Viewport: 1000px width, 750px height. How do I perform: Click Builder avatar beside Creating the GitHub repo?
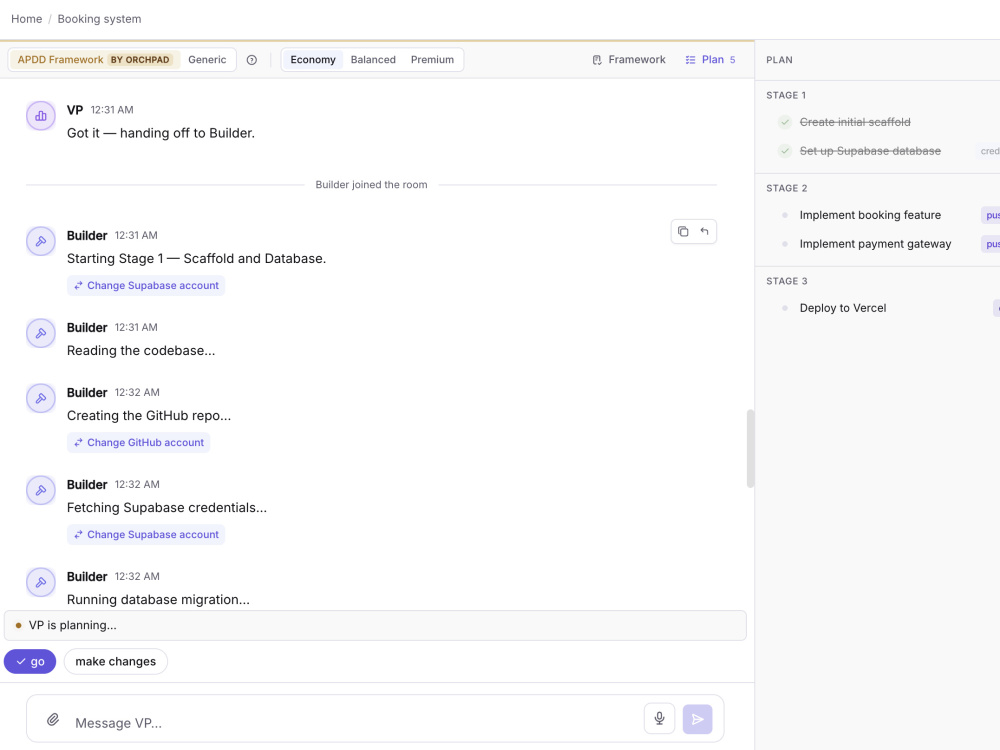(x=41, y=399)
